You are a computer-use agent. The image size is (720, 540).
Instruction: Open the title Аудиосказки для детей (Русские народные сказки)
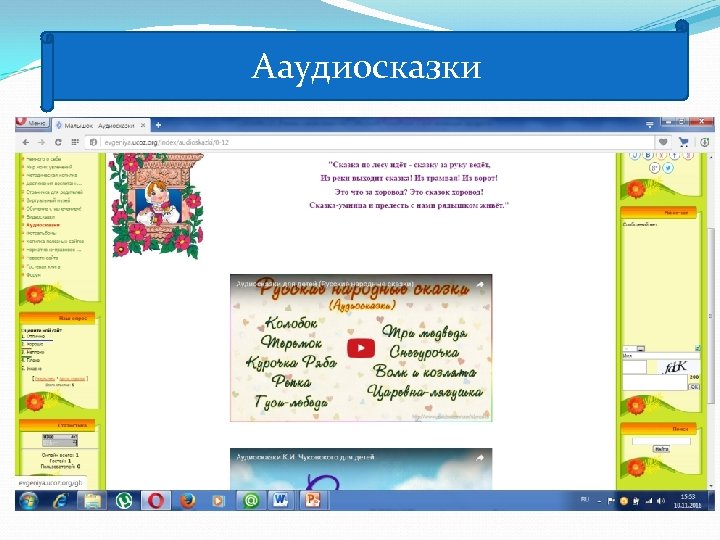[325, 284]
